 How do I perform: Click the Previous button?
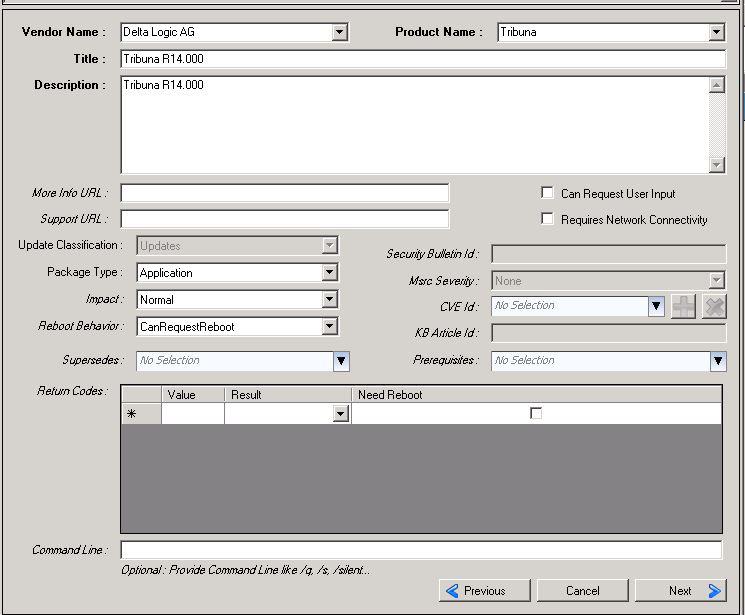(x=485, y=590)
